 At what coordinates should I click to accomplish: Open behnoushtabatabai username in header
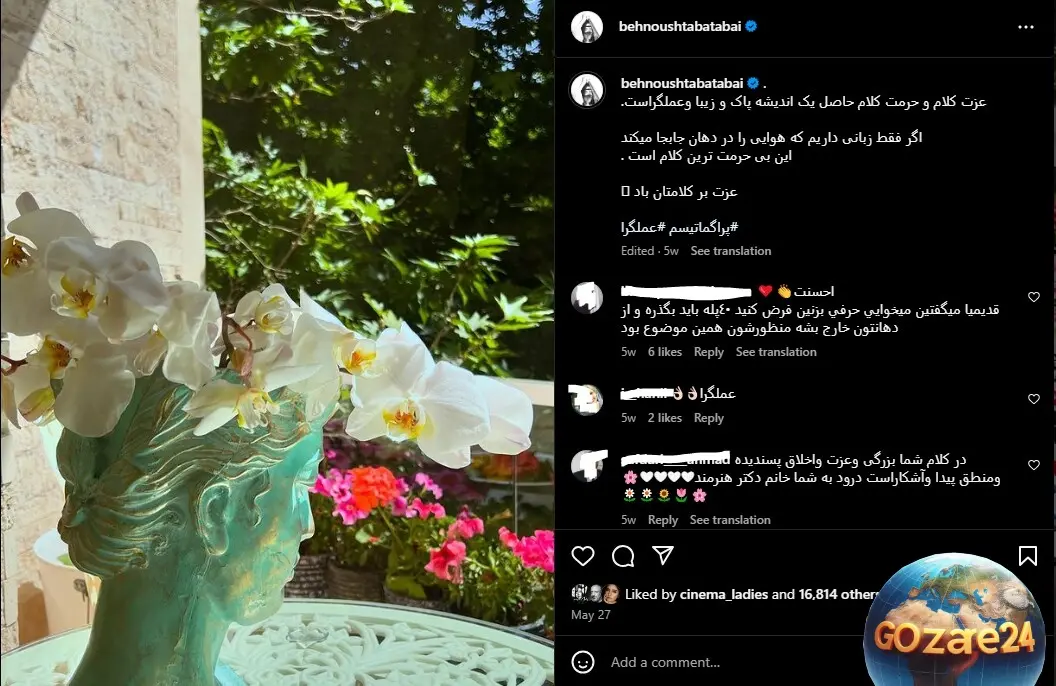680,26
